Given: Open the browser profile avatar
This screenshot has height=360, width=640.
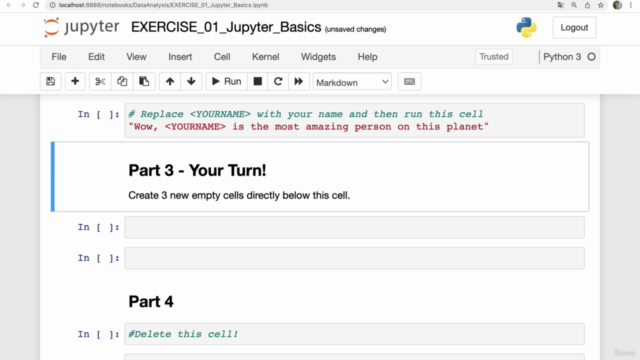Looking at the screenshot, I should (x=617, y=5).
